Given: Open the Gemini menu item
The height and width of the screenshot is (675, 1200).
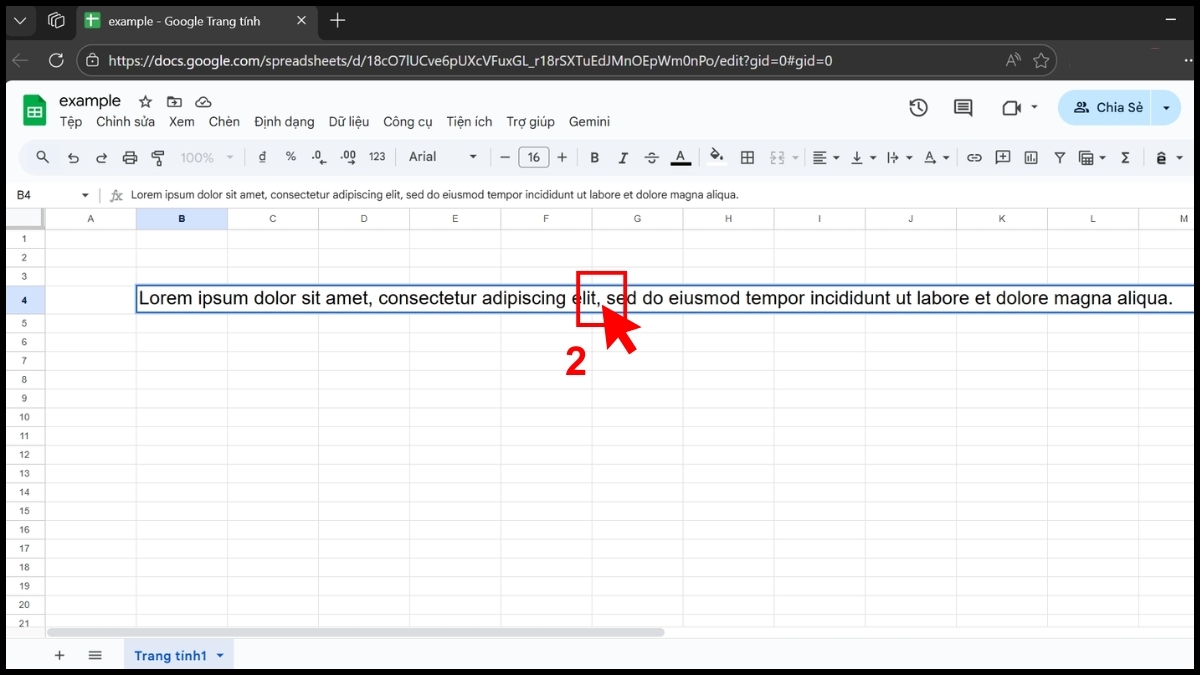Looking at the screenshot, I should tap(589, 121).
